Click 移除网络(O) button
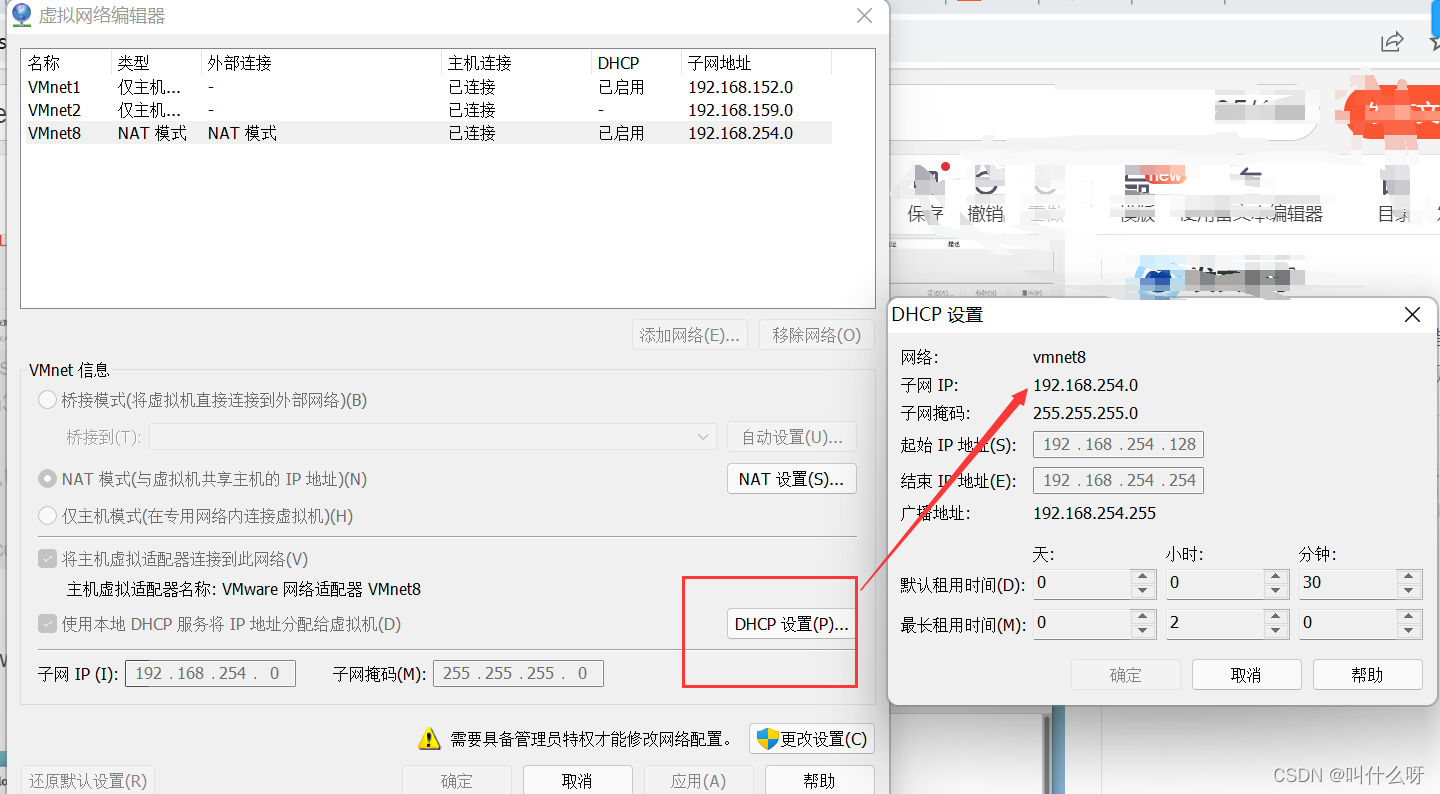The width and height of the screenshot is (1440, 794). 816,335
